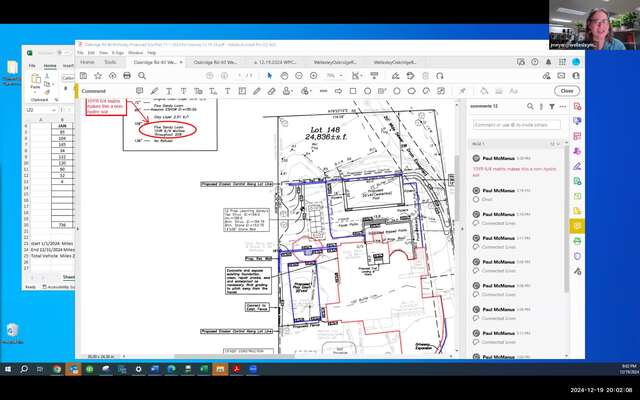
Task: Click the print icon in Acrobat toolbar
Action: (x=127, y=76)
